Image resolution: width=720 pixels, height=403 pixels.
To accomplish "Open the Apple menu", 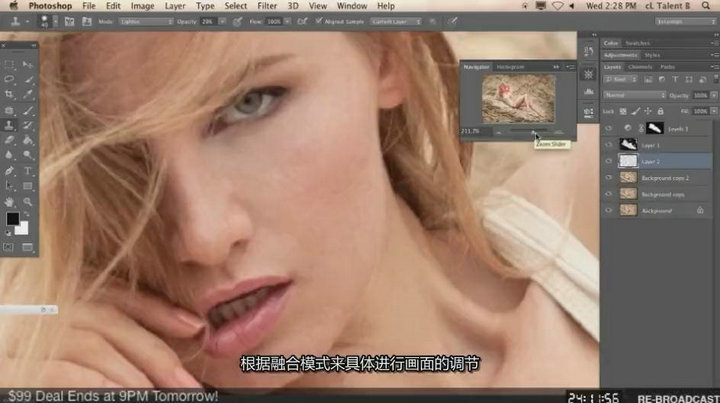I will coord(14,6).
